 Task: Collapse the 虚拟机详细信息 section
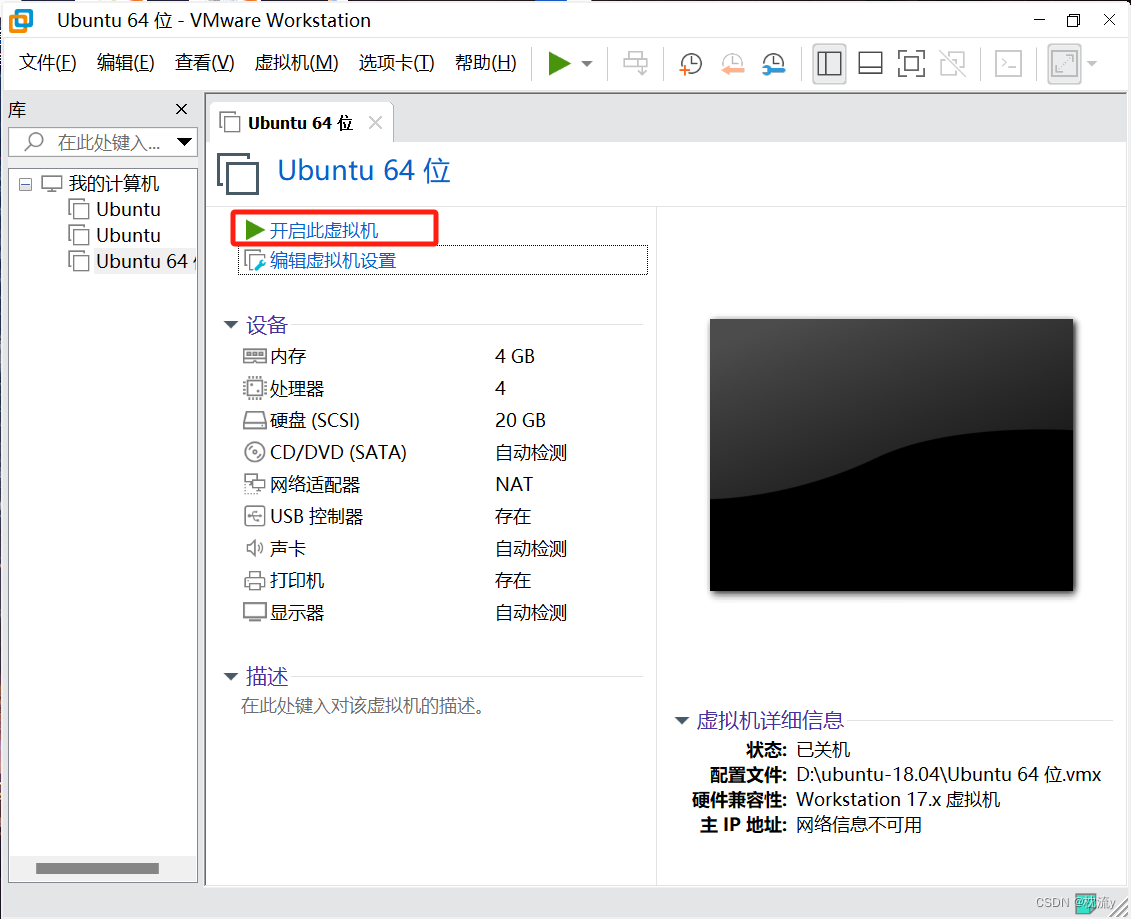pyautogui.click(x=682, y=720)
